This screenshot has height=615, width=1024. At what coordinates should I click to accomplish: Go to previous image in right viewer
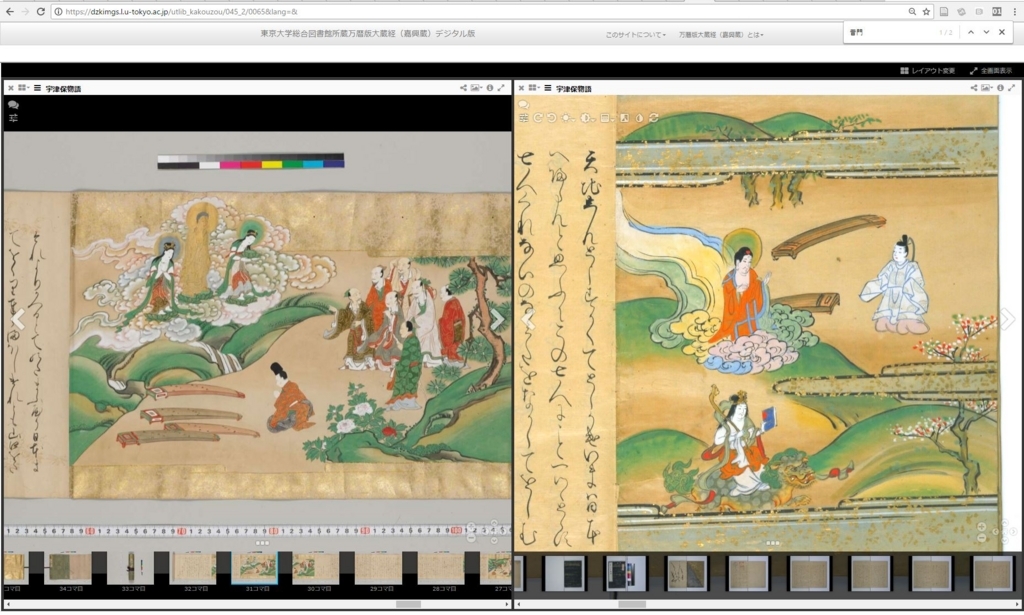click(529, 319)
